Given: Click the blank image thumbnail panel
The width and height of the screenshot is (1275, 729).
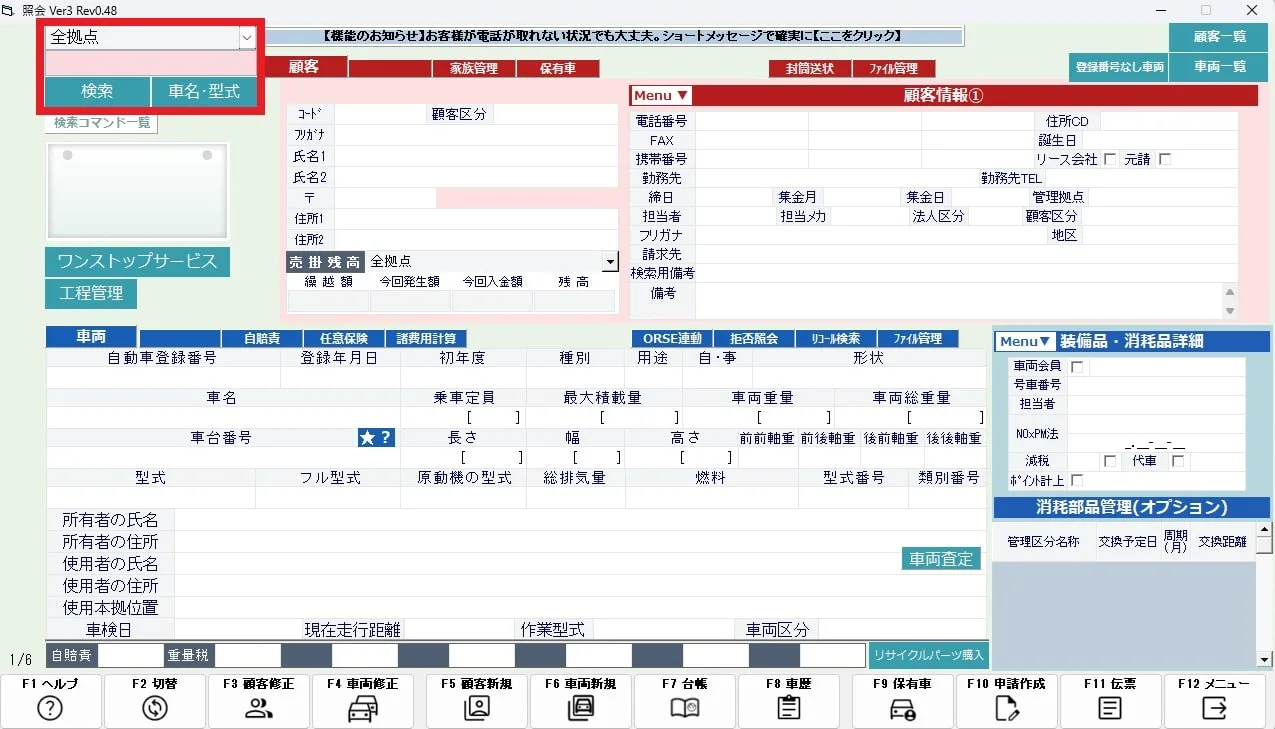Looking at the screenshot, I should coord(137,191).
